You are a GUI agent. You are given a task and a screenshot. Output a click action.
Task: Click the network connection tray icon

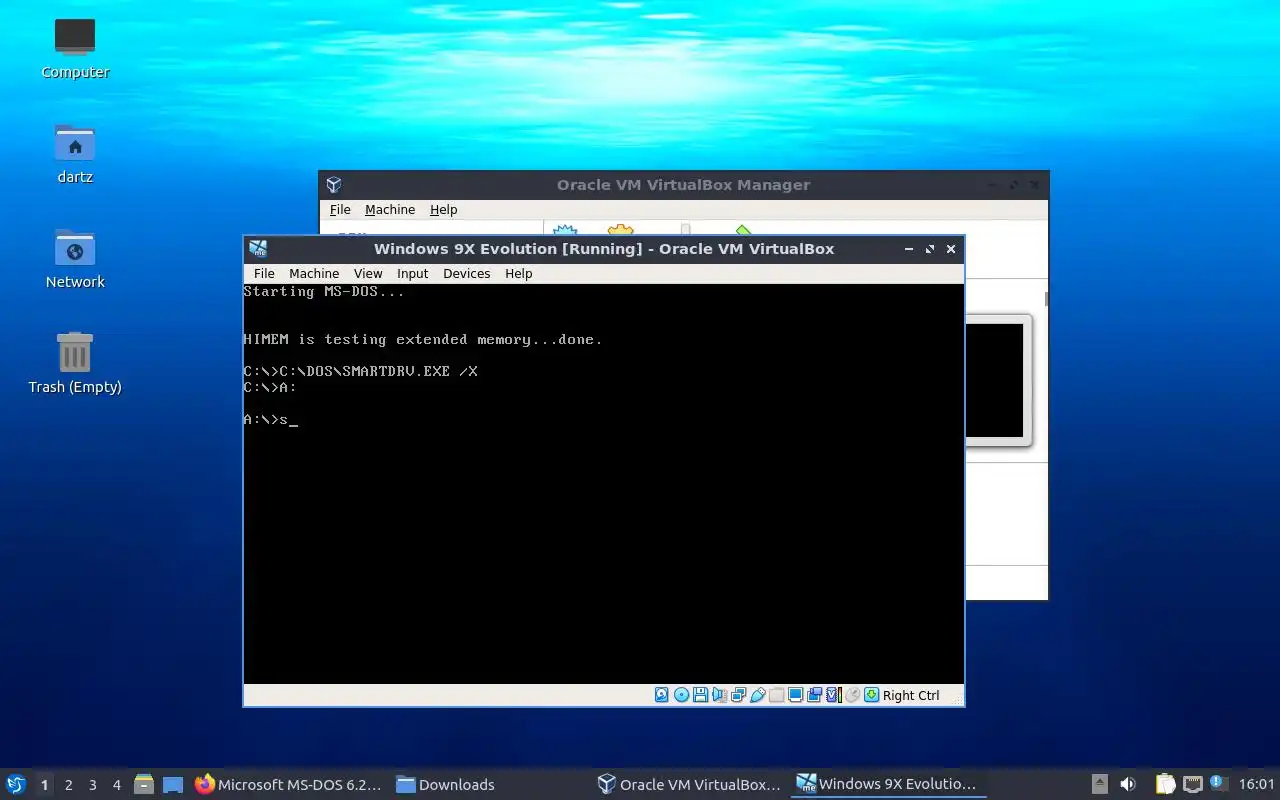pos(1192,785)
